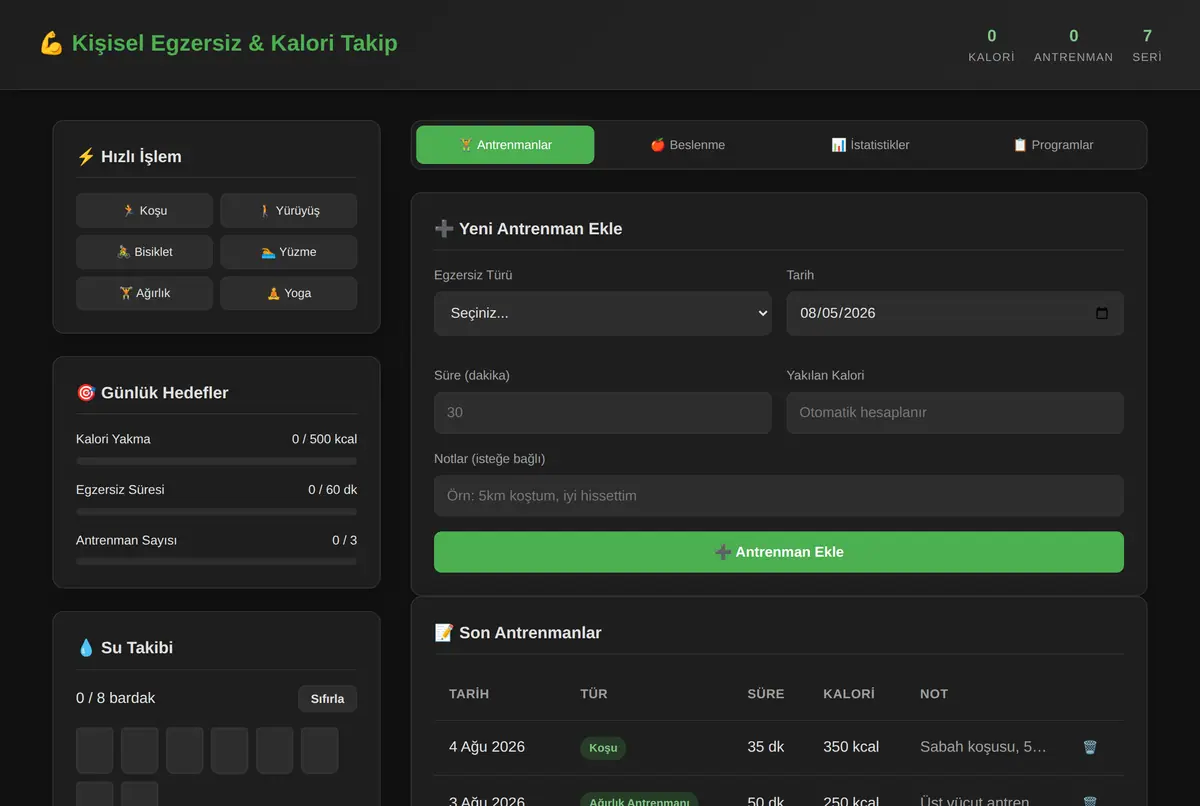This screenshot has width=1200, height=806.
Task: Submit with the Antrenman Ekle button
Action: pos(779,552)
